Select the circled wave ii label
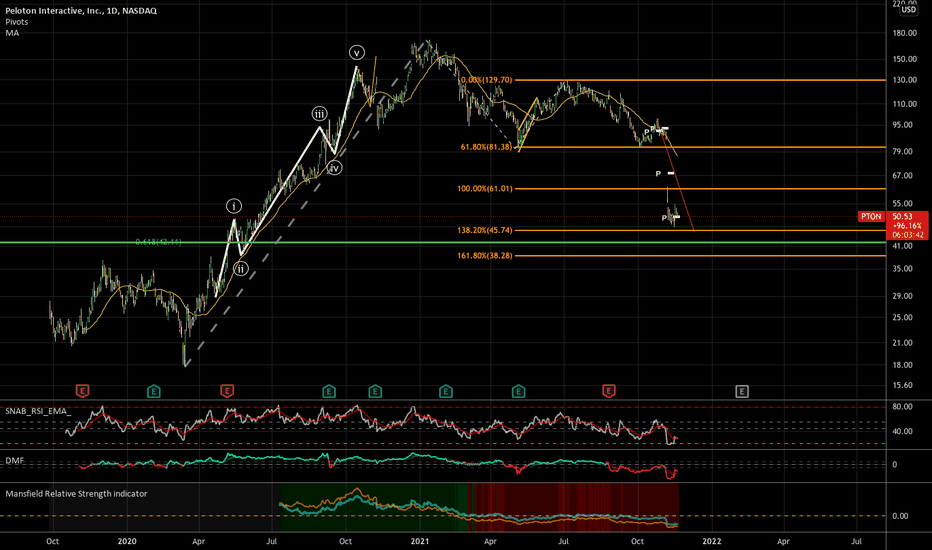This screenshot has width=932, height=550. (240, 269)
